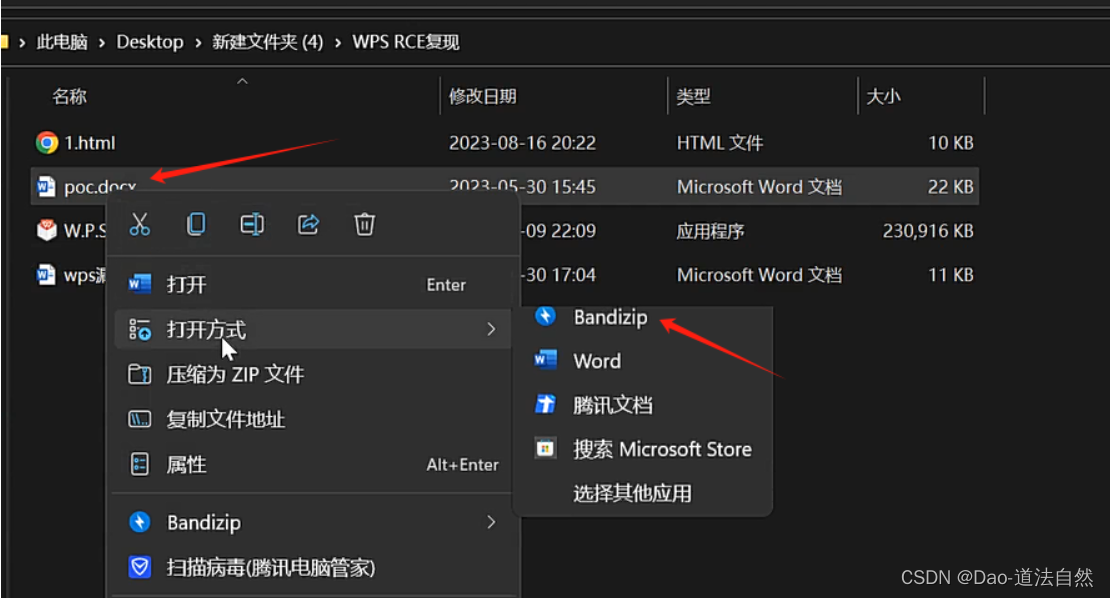1110x598 pixels.
Task: Select the poc.docx file name
Action: point(100,187)
